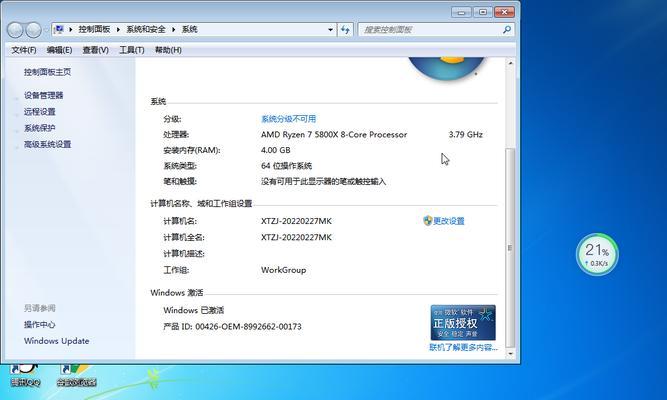Screen dimensions: 667x400
Task: Click 系统 breadcrumb in address bar
Action: 190,29
